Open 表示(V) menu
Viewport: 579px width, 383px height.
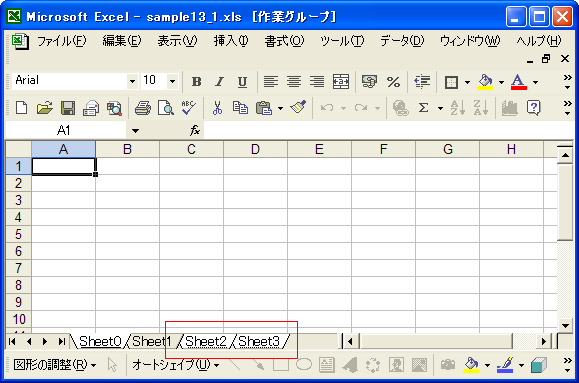(177, 41)
